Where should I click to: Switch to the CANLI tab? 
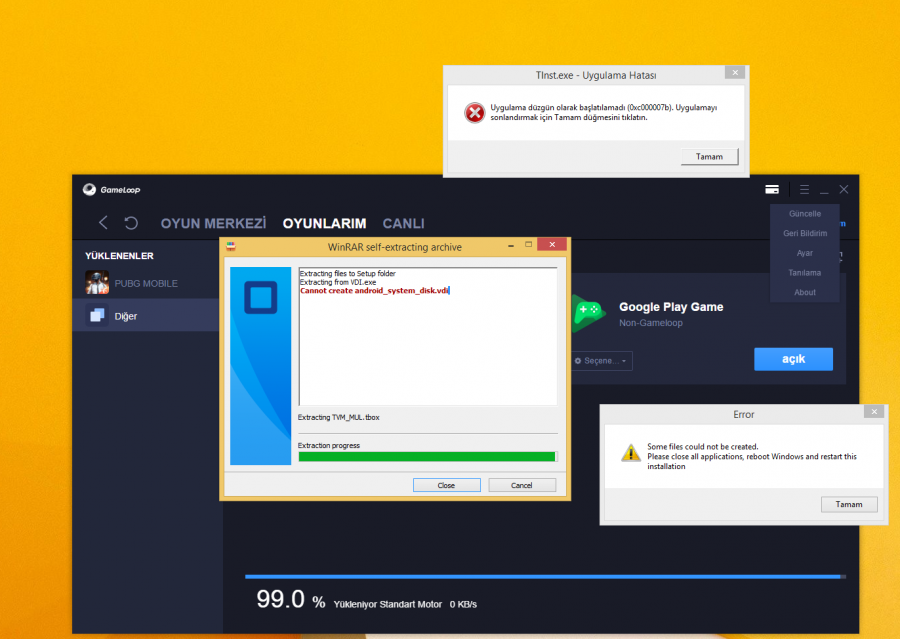(x=404, y=223)
